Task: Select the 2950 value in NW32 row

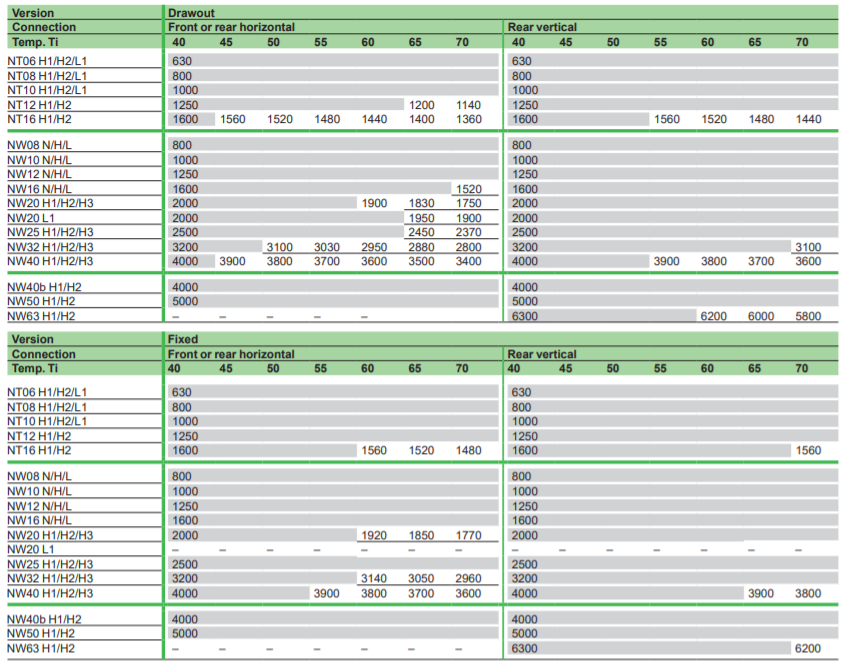Action: (x=374, y=247)
